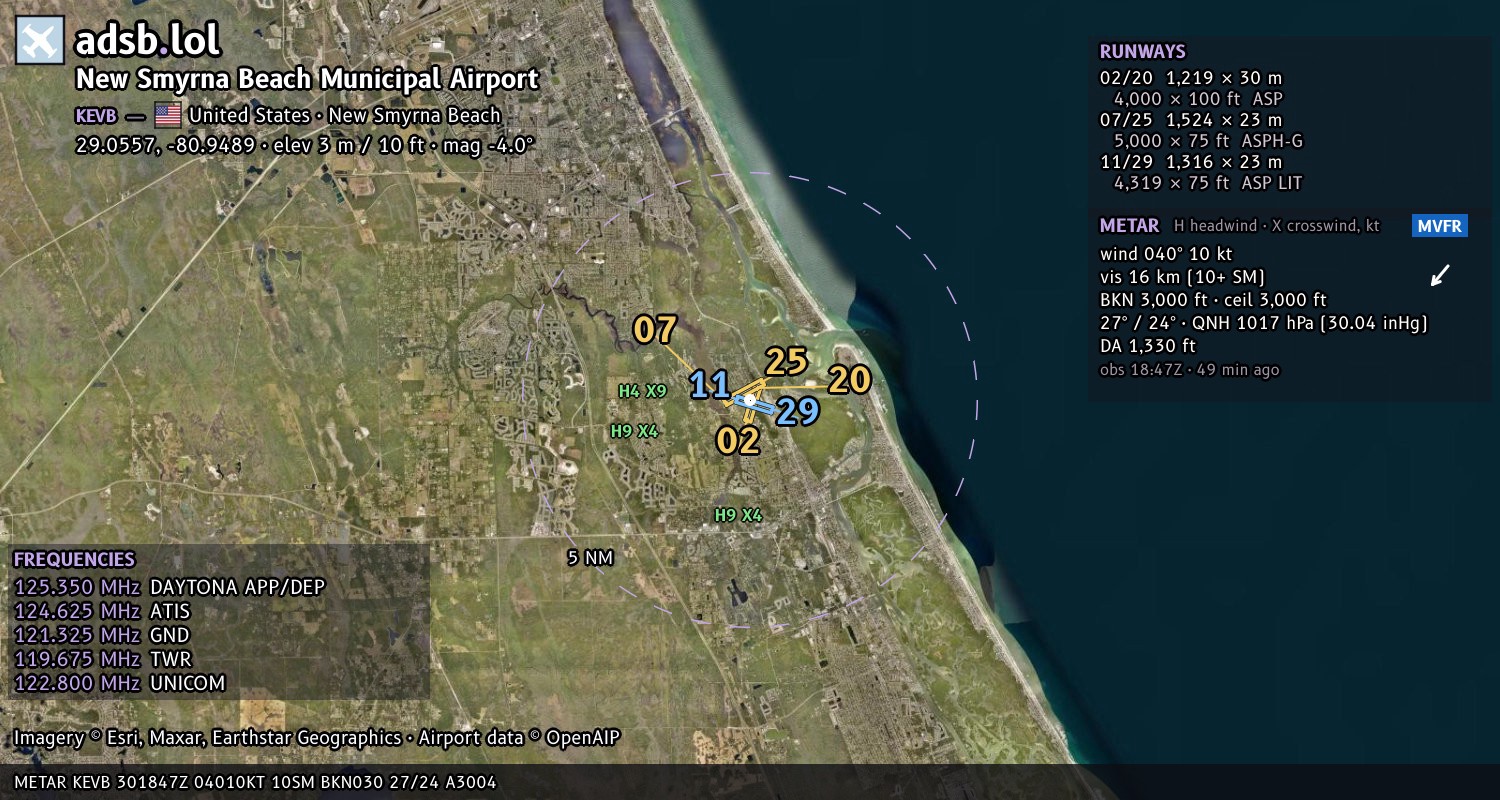Click the DA 1,330 ft density altitude
The width and height of the screenshot is (1500, 800).
1148,346
